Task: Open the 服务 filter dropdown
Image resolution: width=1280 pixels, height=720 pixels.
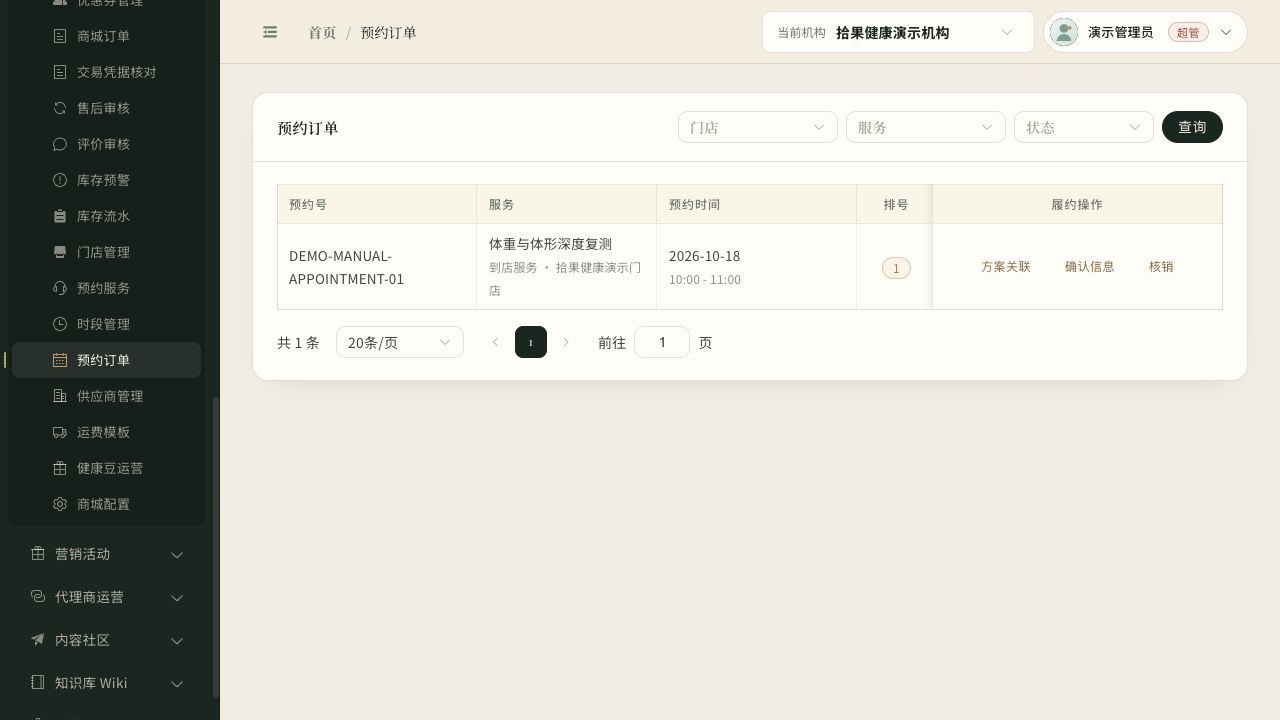Action: point(926,127)
